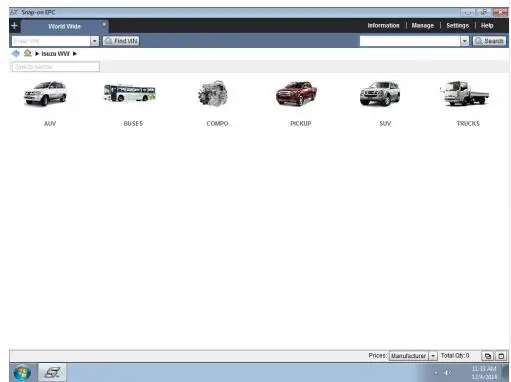This screenshot has height=382, width=511.
Task: Click the volume icon in system tray
Action: point(446,373)
